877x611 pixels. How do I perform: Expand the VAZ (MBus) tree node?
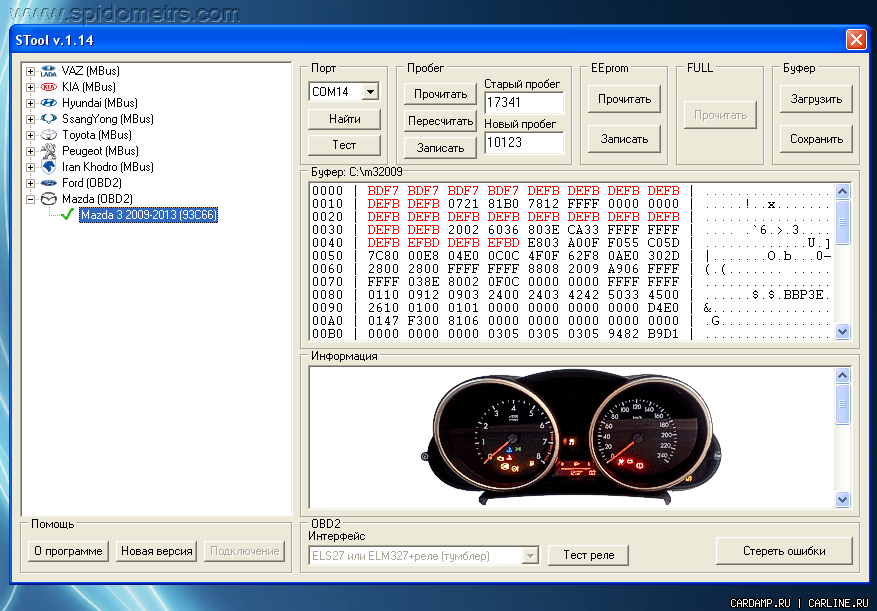pyautogui.click(x=31, y=71)
